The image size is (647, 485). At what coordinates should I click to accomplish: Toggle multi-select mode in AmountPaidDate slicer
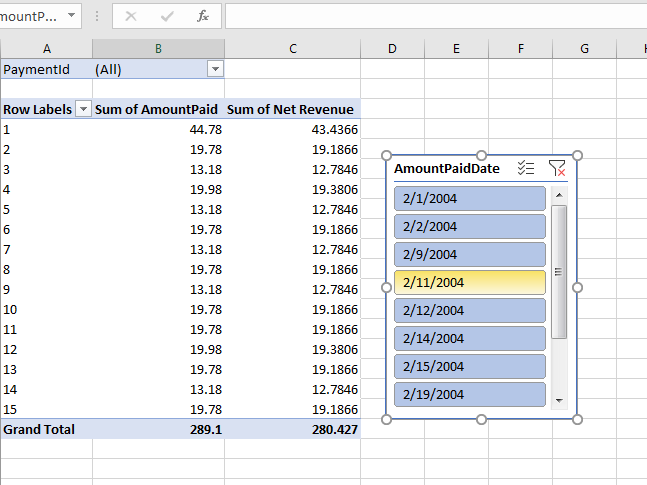point(526,168)
